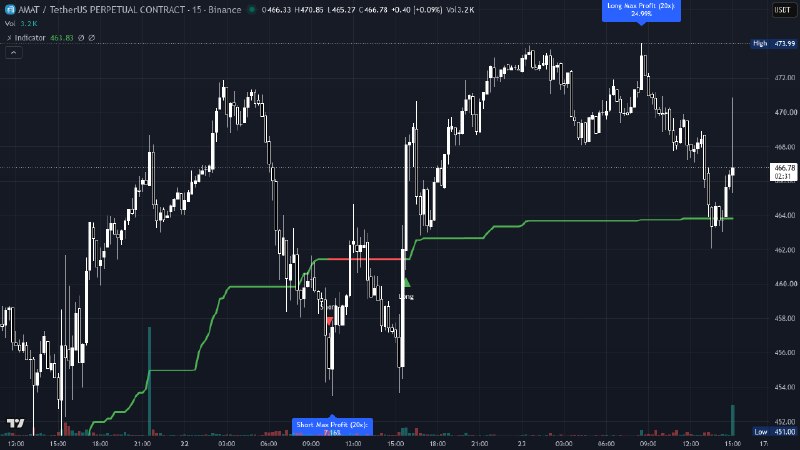Click the green market status dot
Viewport: 800px width, 450px height.
[x=252, y=10]
